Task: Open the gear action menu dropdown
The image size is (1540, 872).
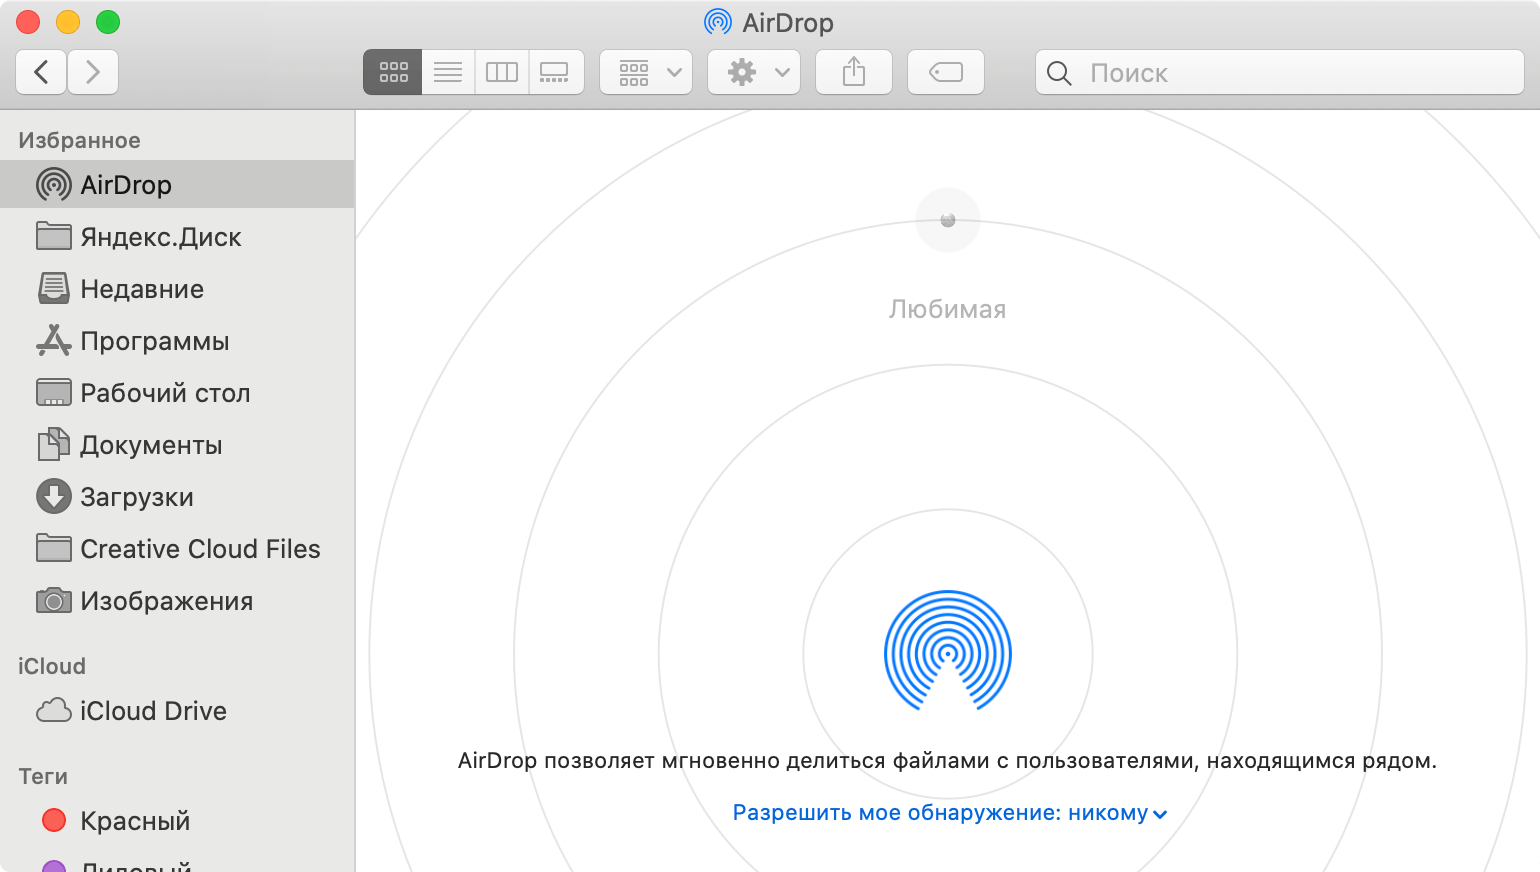Action: point(754,72)
